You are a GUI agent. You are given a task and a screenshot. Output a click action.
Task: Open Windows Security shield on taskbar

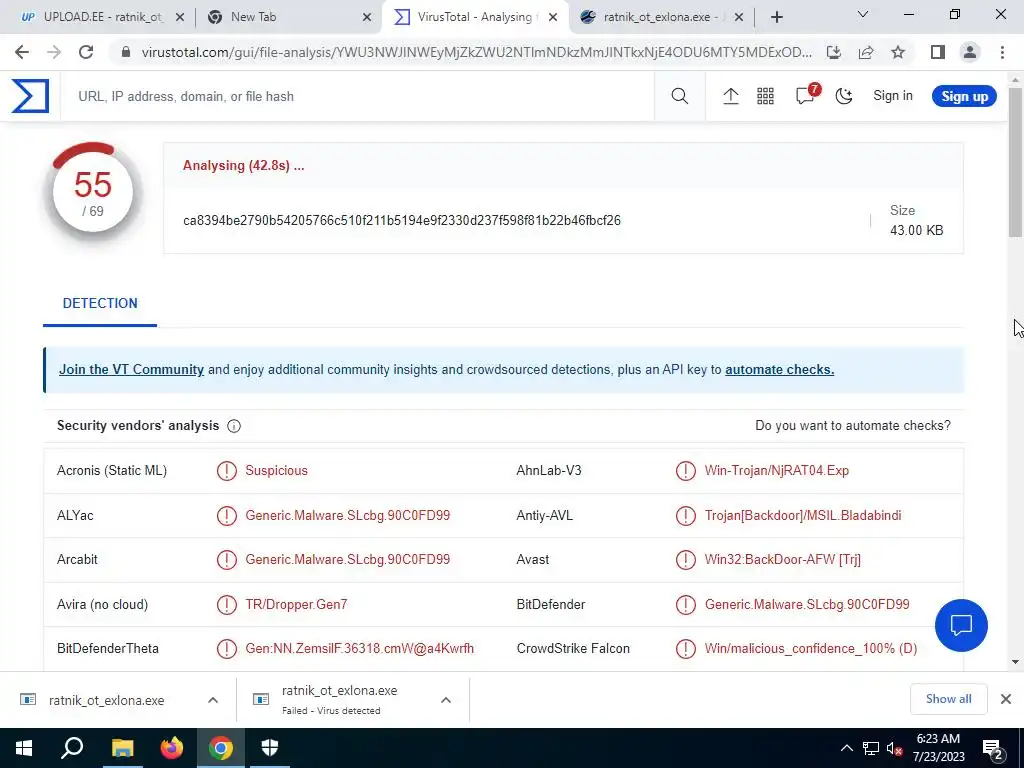click(x=270, y=748)
